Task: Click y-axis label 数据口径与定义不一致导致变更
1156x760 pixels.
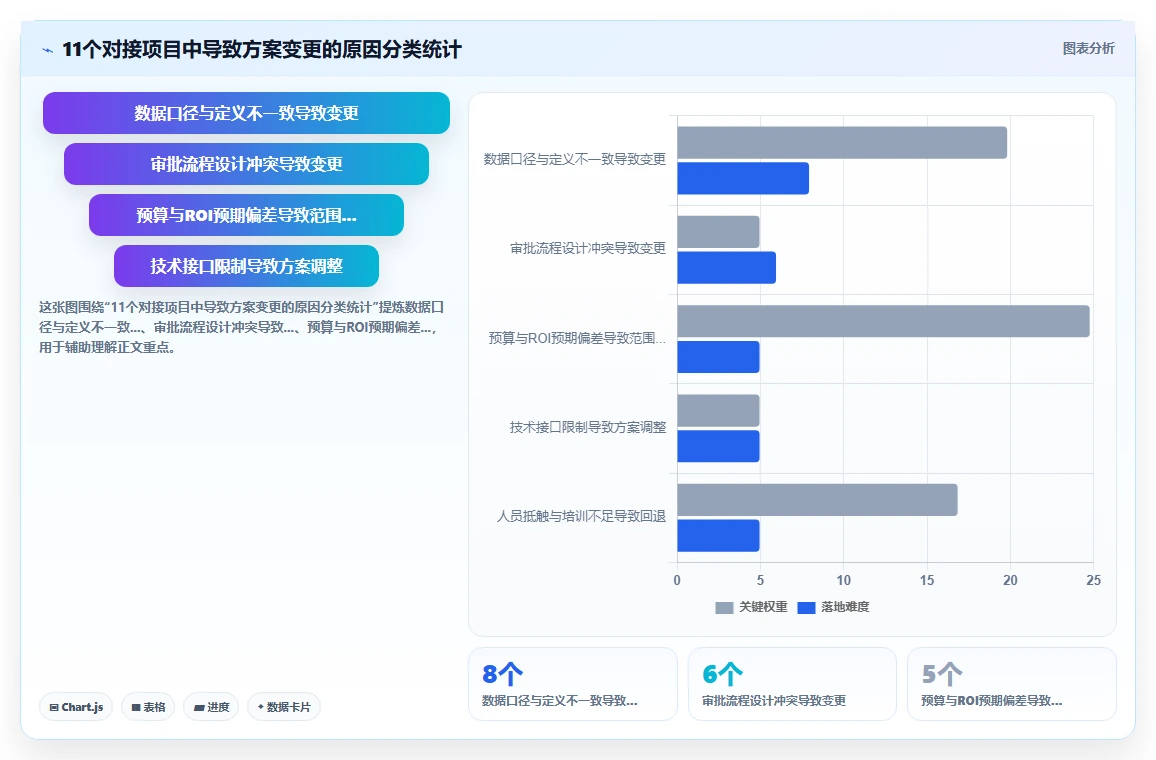Action: (574, 158)
